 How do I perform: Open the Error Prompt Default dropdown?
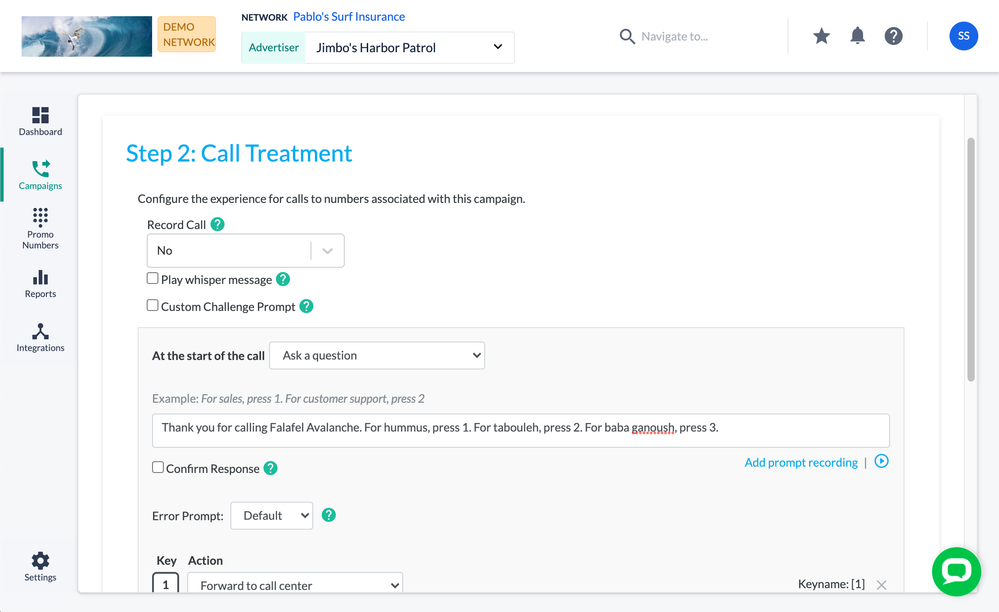(x=271, y=516)
